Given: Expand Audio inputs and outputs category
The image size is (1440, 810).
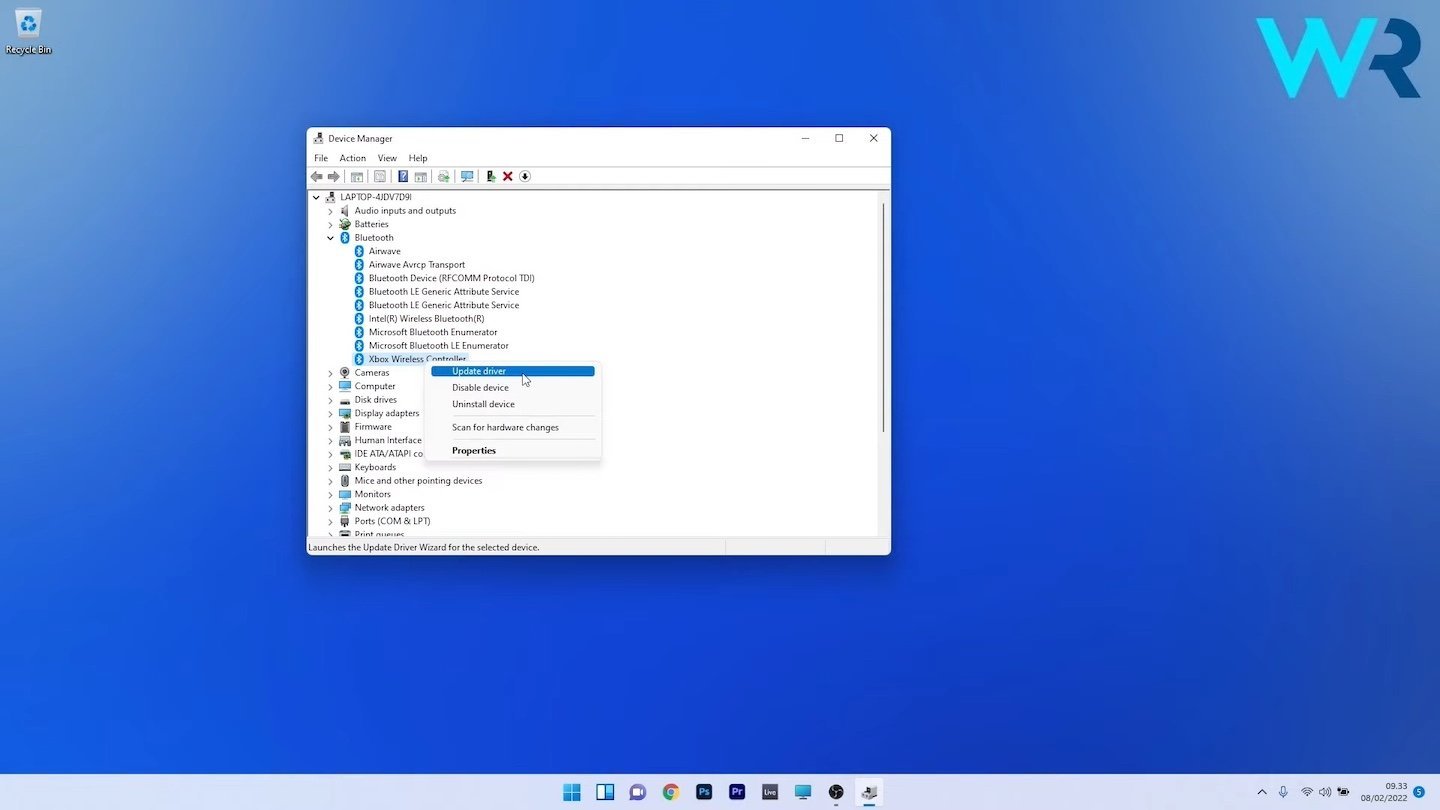Looking at the screenshot, I should (x=330, y=211).
